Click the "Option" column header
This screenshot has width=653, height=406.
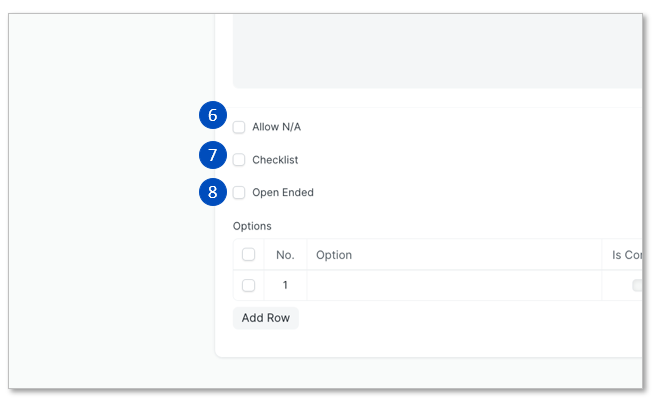click(x=334, y=255)
